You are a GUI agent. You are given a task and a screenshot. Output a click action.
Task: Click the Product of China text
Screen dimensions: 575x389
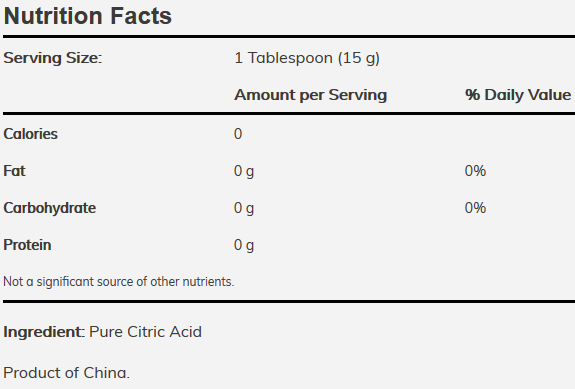[66, 373]
